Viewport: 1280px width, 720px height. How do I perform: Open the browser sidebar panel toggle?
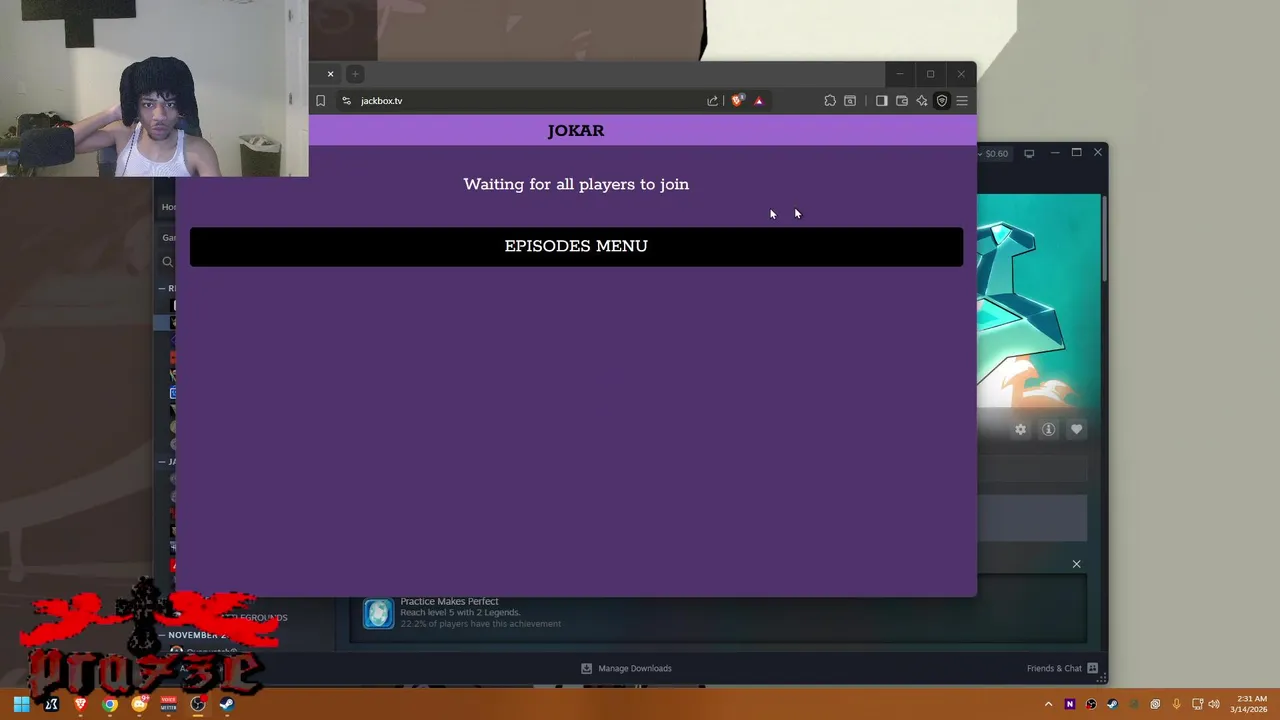point(881,101)
